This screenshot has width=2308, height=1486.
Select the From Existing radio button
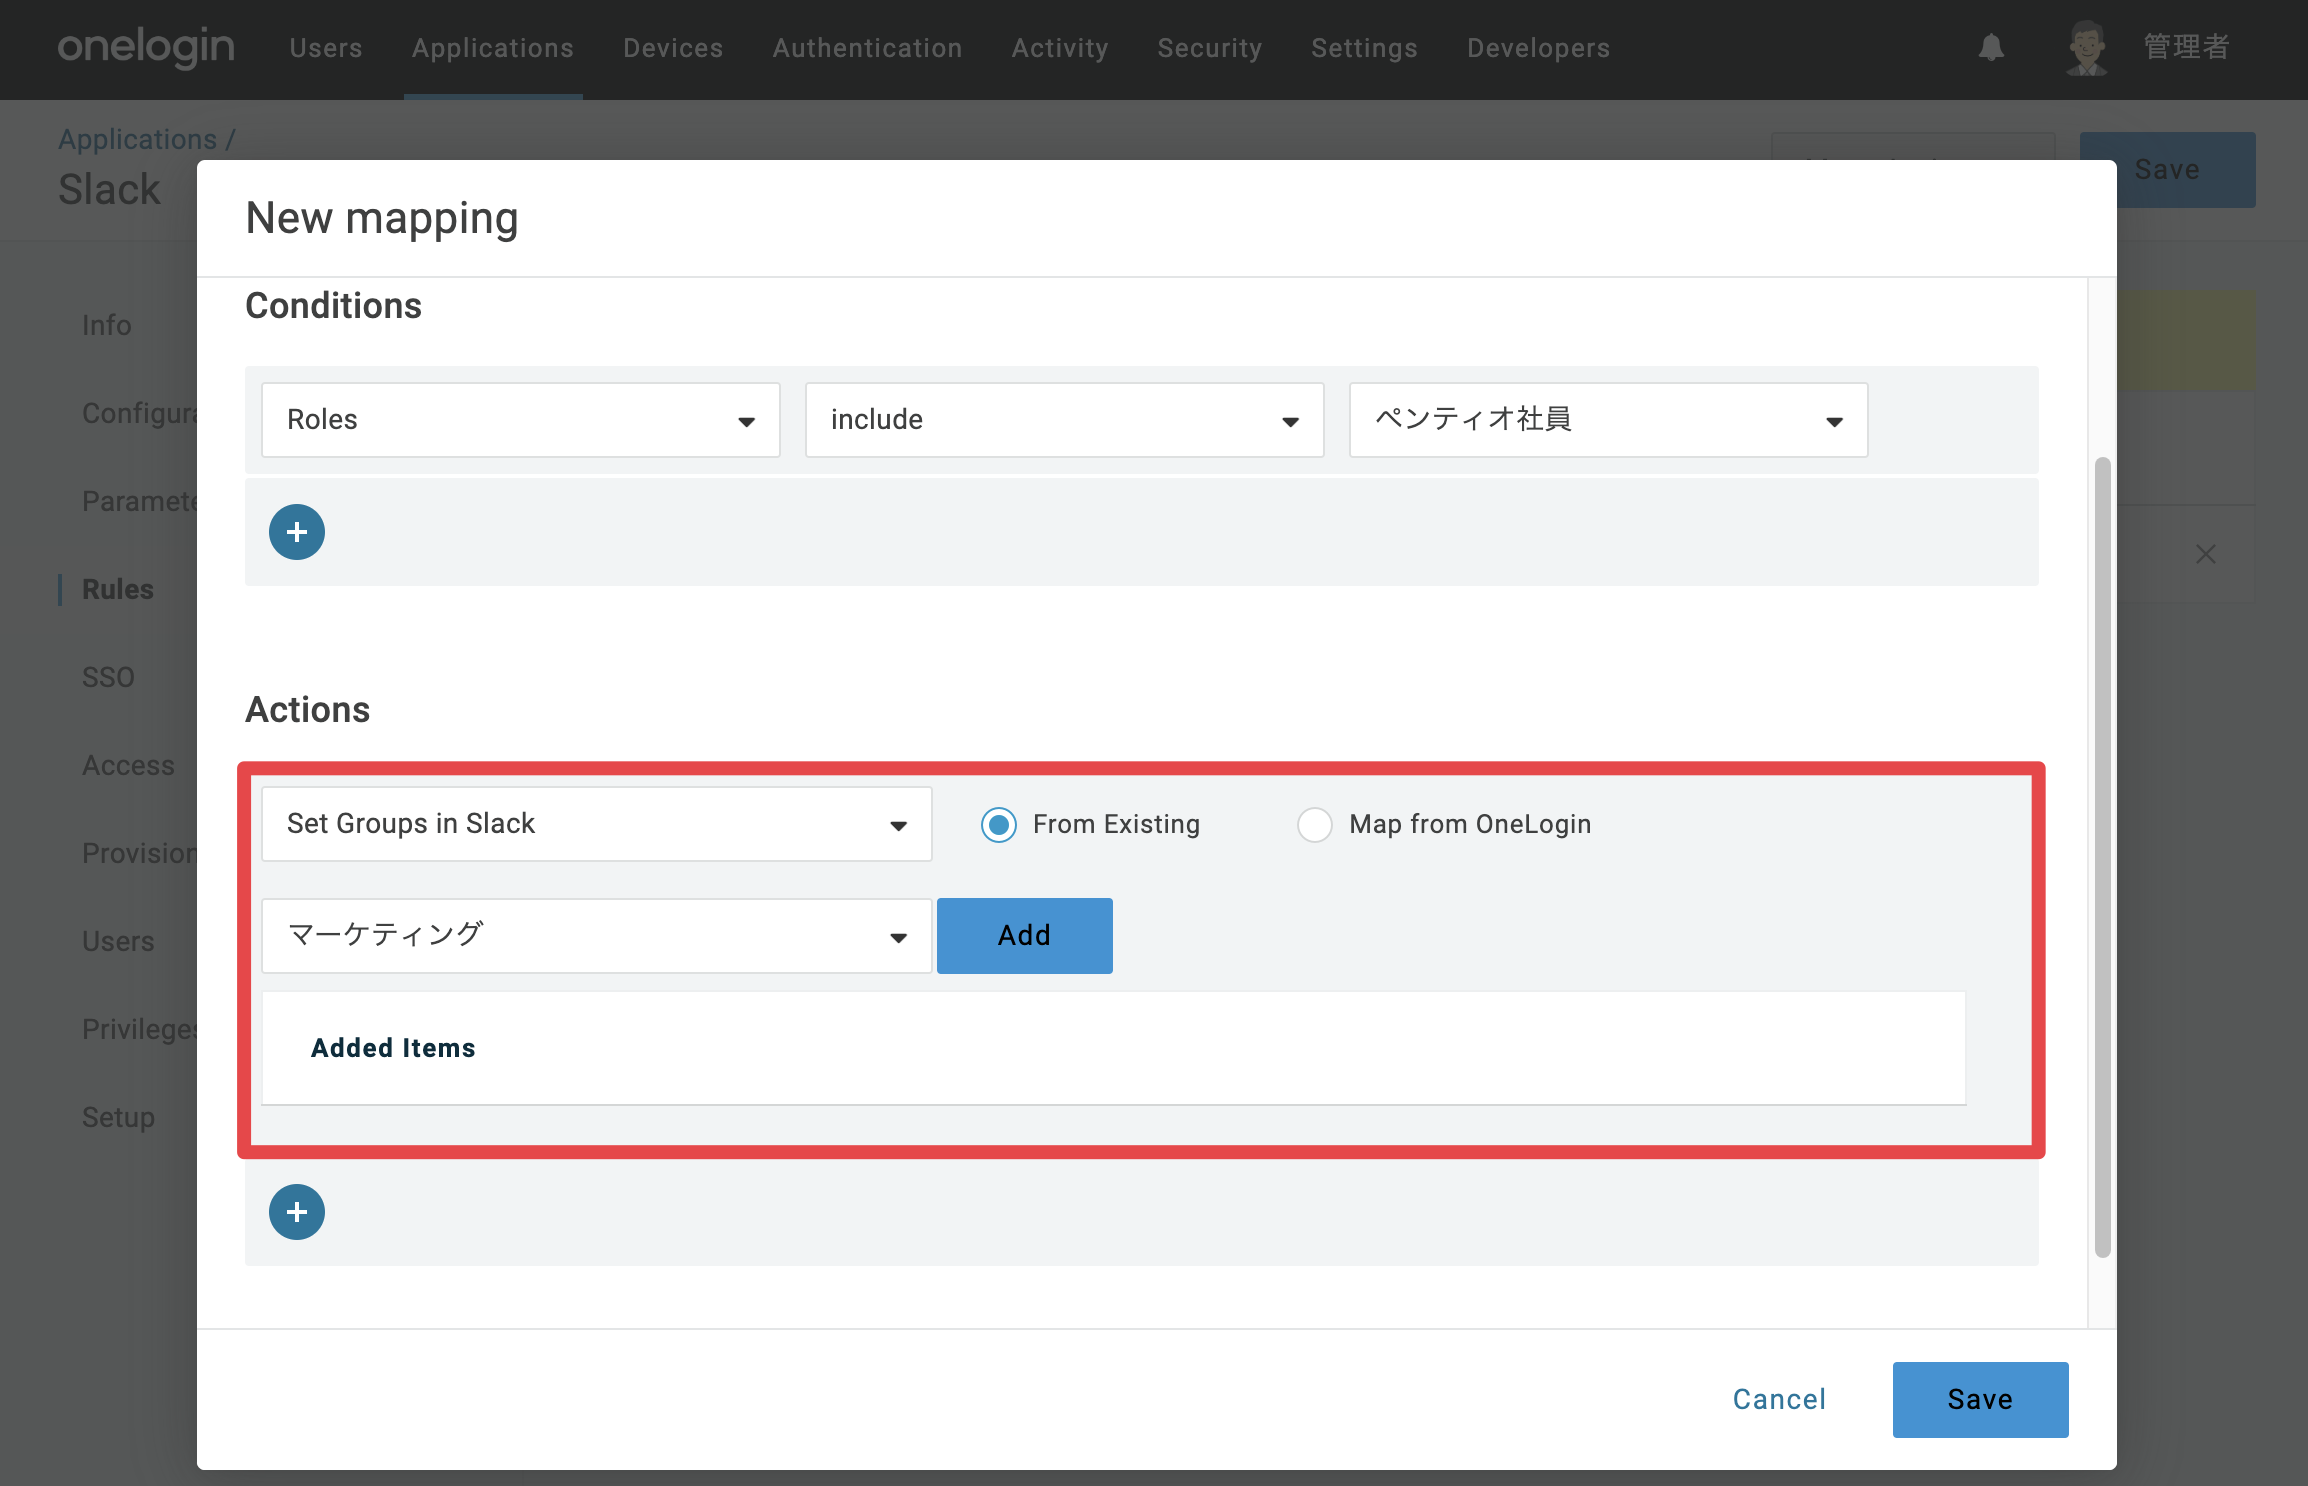998,825
